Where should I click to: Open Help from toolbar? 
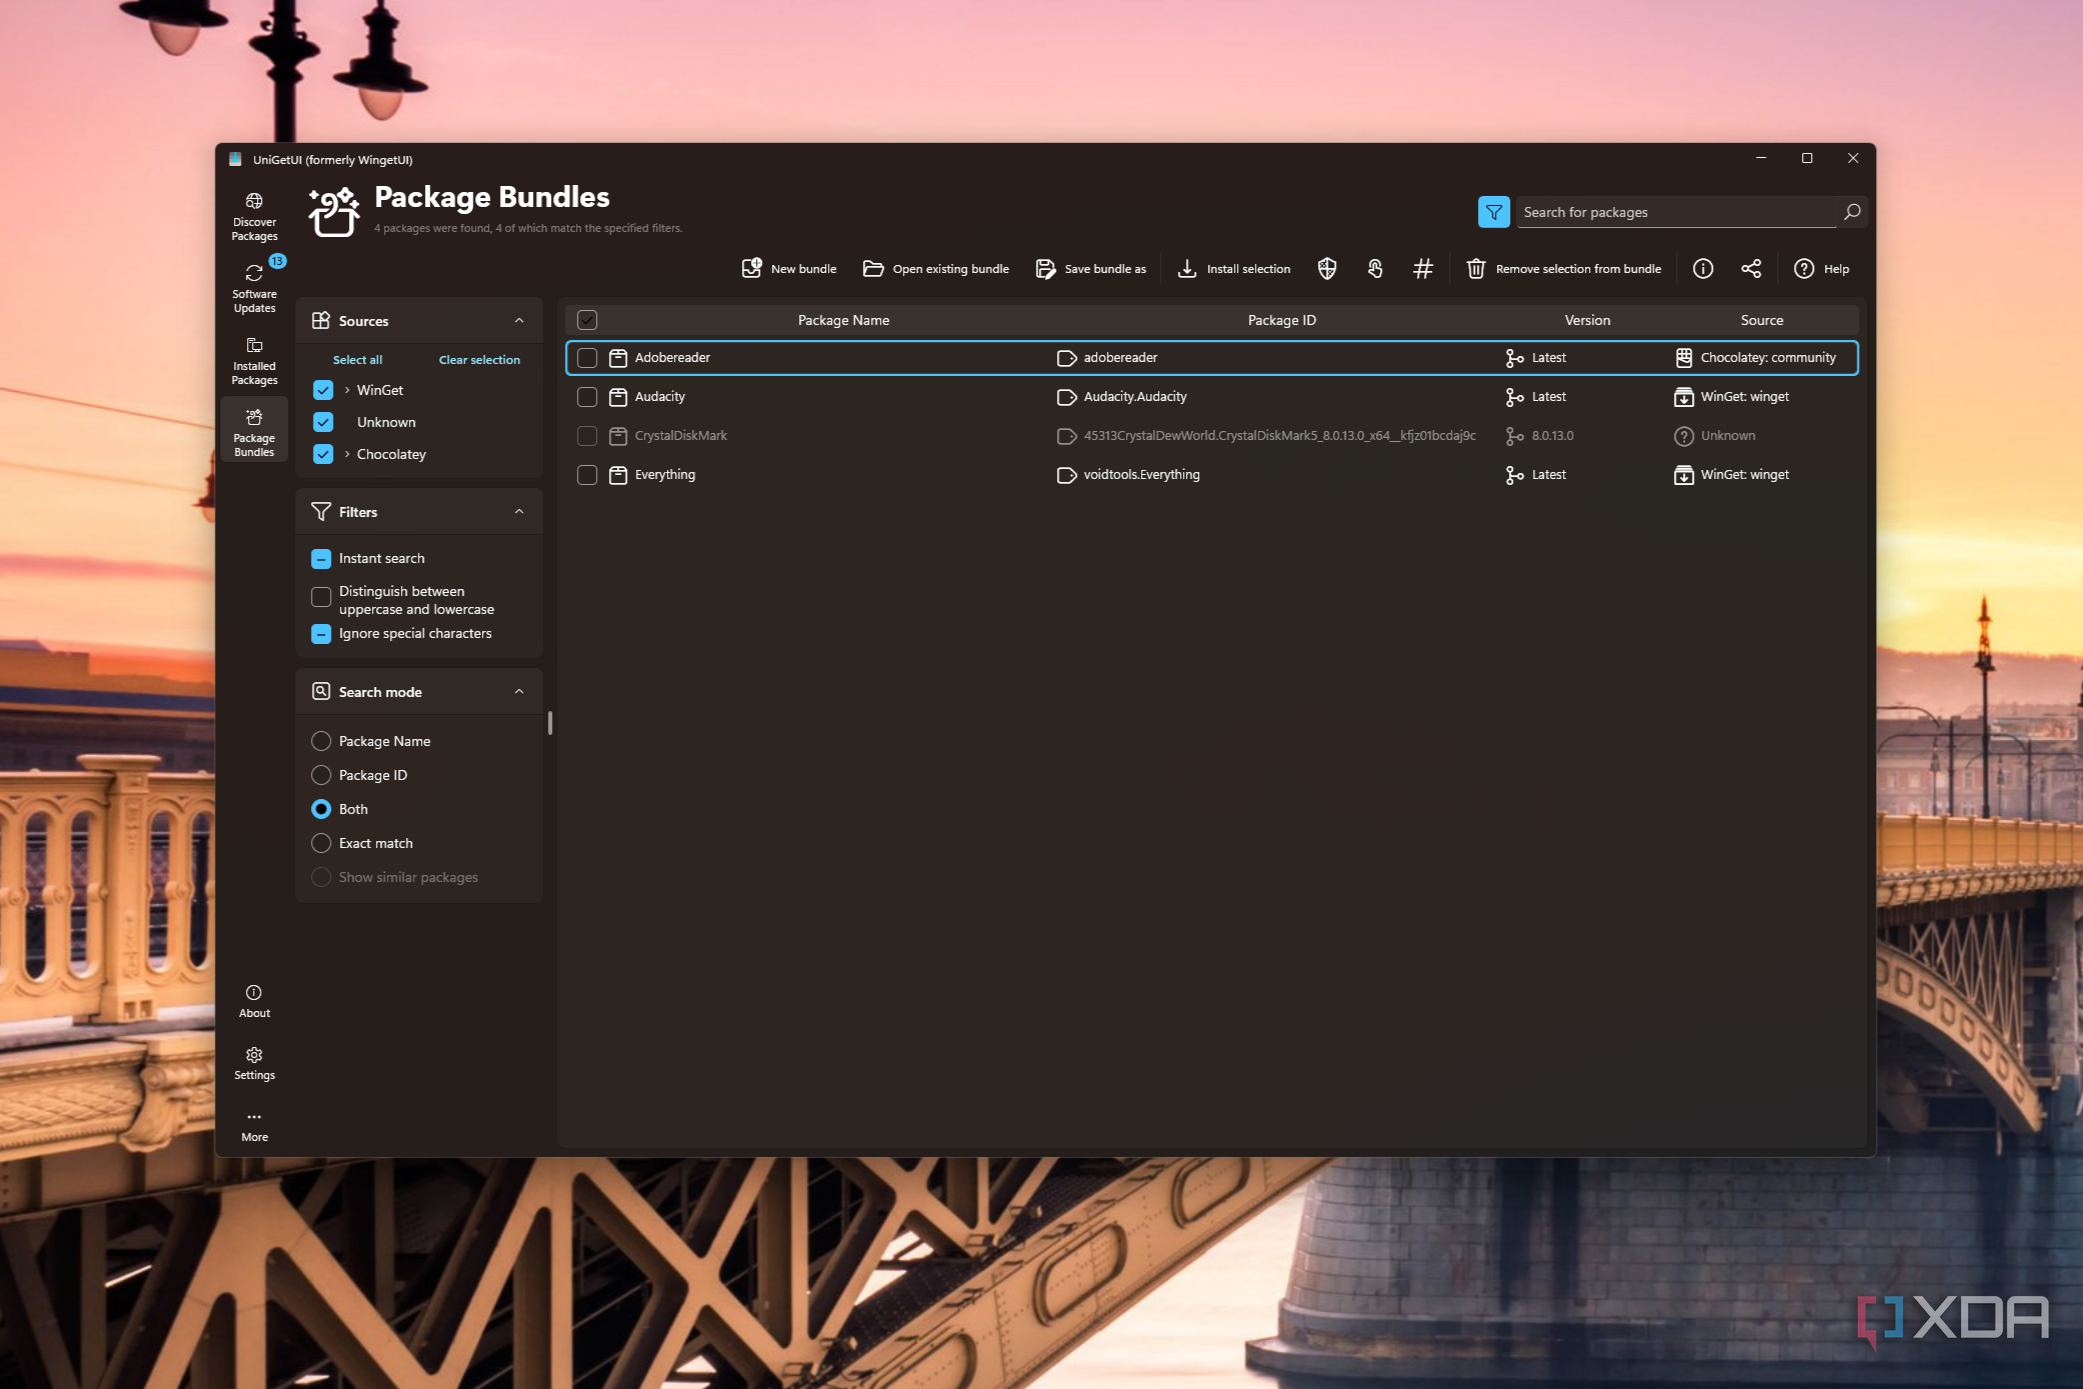pyautogui.click(x=1821, y=269)
